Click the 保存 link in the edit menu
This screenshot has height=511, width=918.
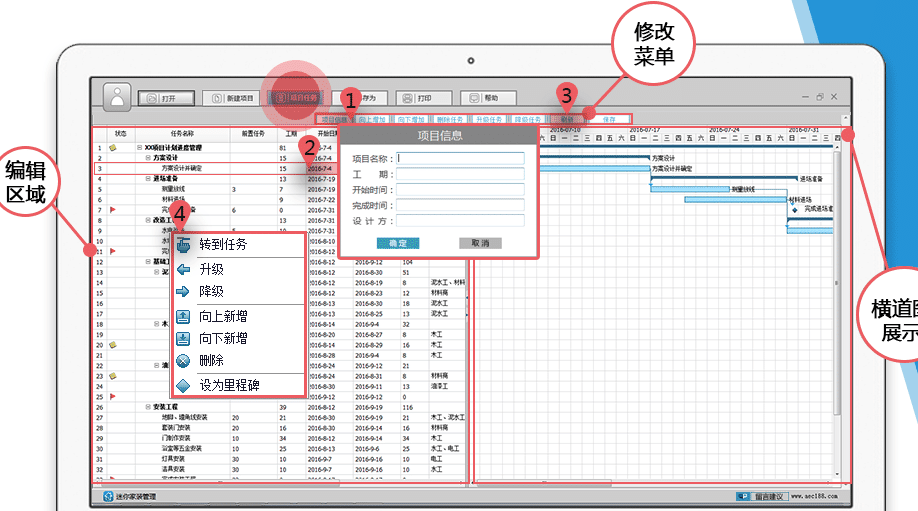pyautogui.click(x=609, y=119)
